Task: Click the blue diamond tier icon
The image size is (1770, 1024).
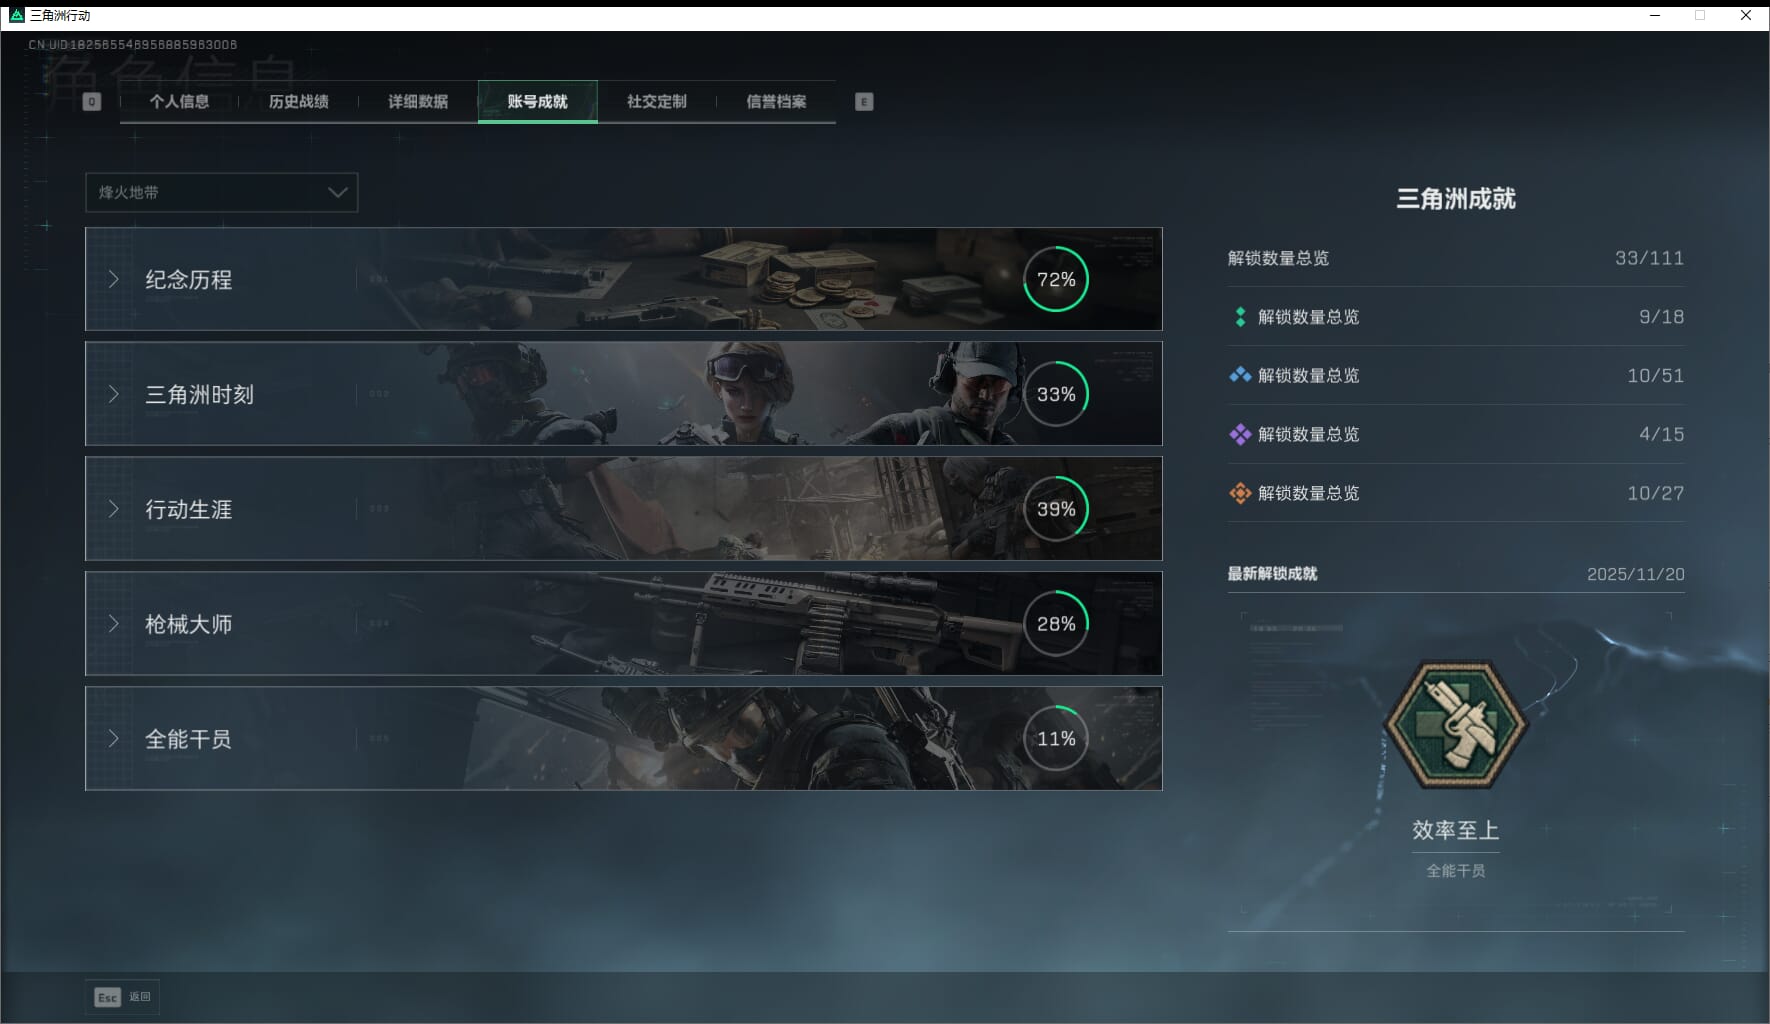Action: (x=1240, y=375)
